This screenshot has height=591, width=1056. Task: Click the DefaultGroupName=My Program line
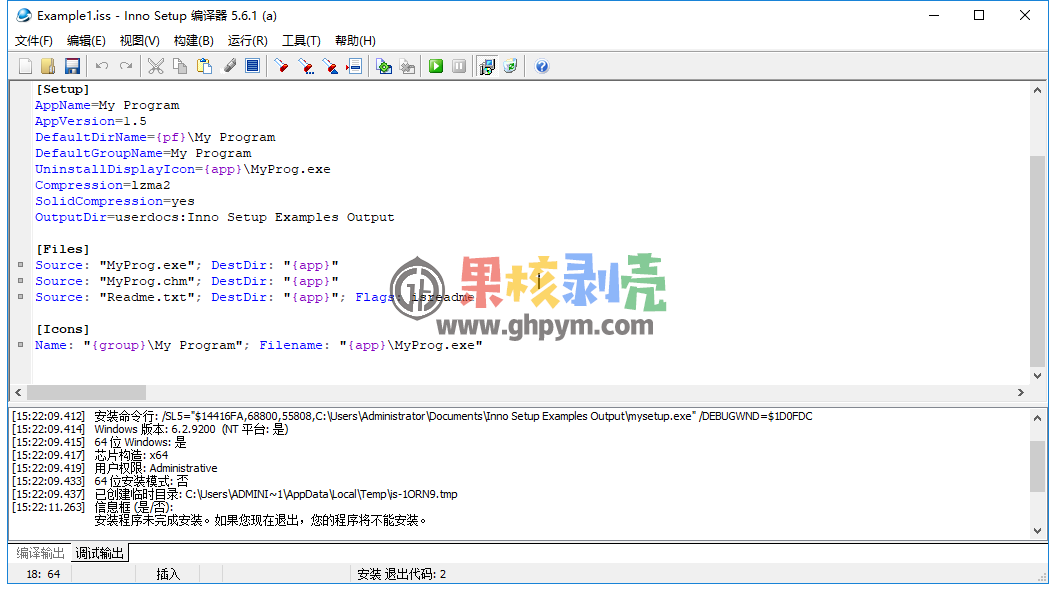click(x=143, y=153)
